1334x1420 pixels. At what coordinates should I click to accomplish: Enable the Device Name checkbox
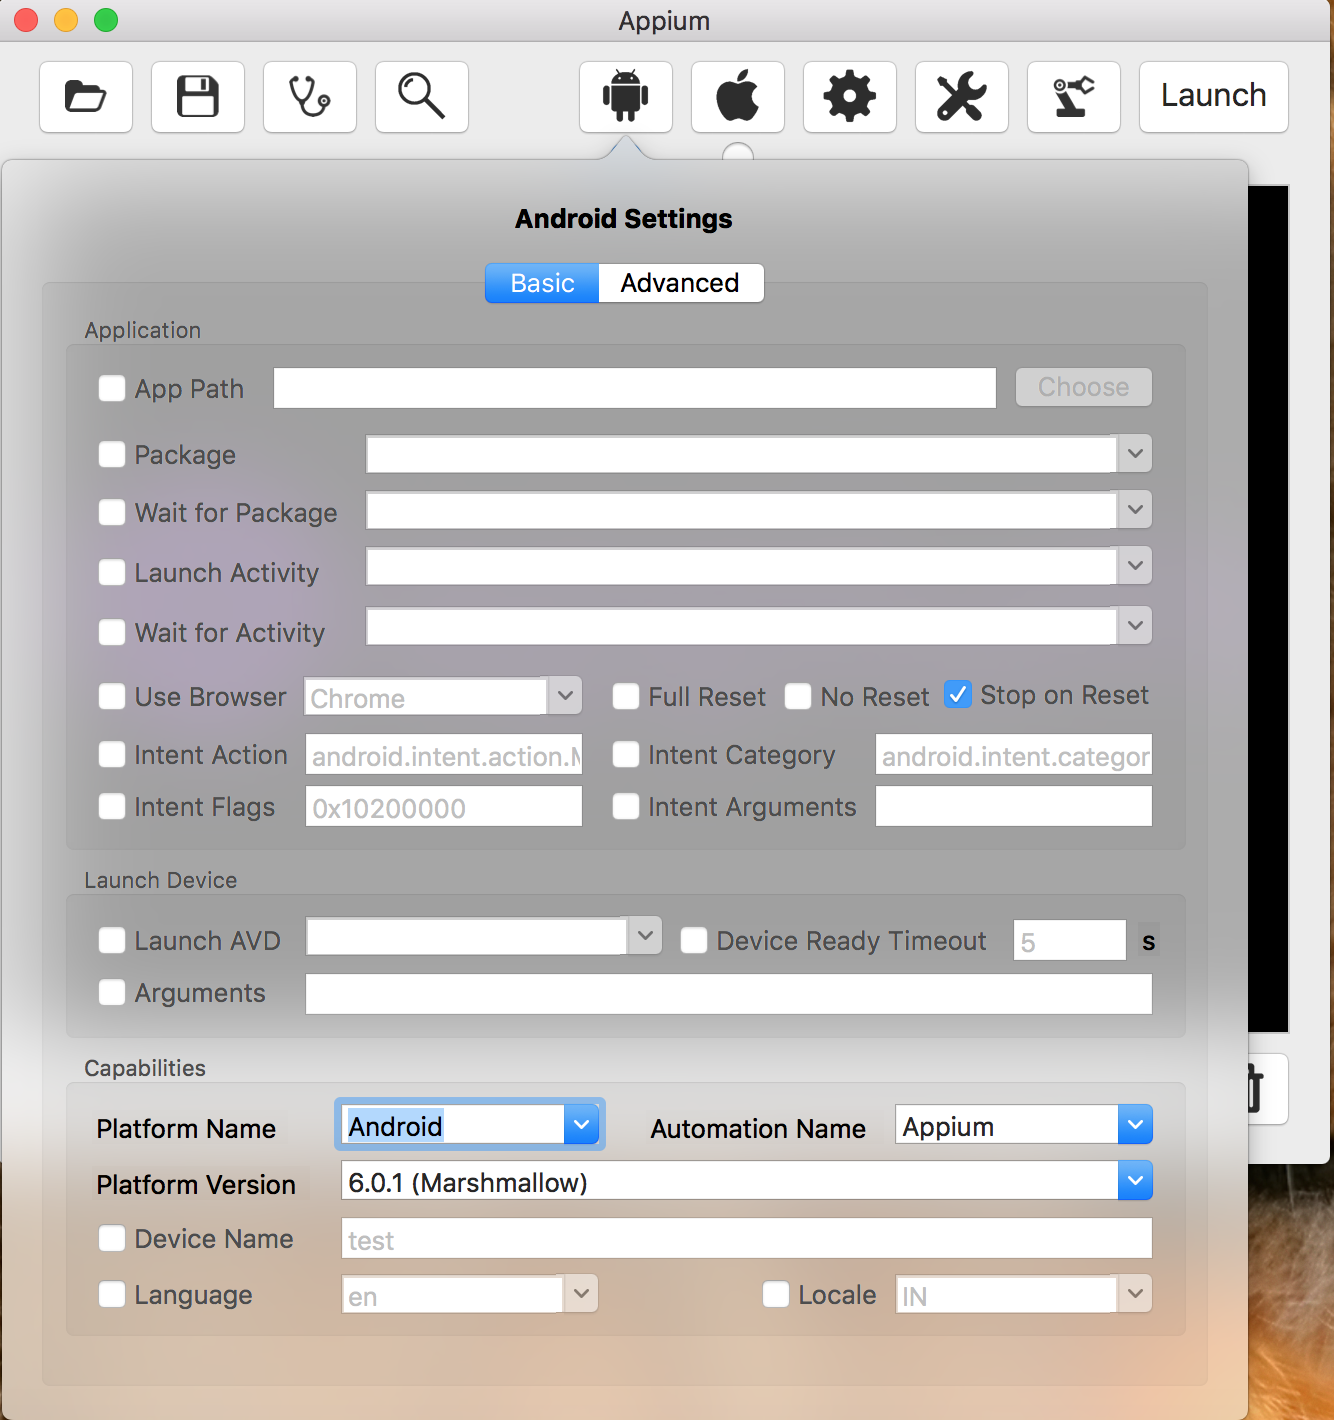point(112,1239)
